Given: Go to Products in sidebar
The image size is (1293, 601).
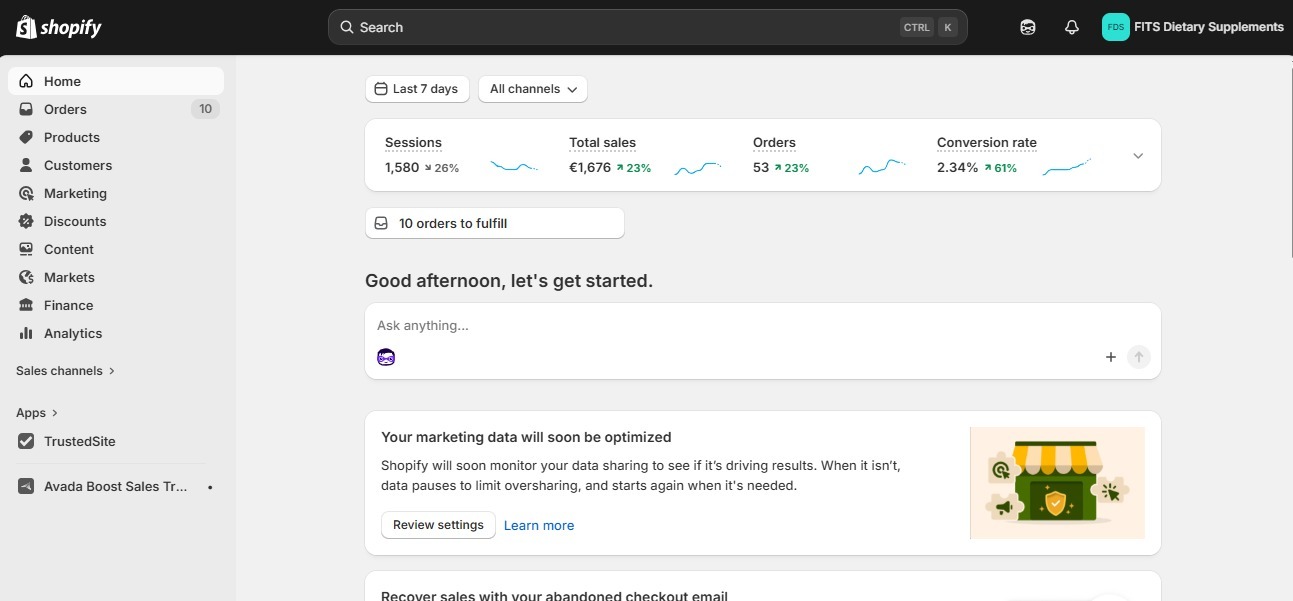Looking at the screenshot, I should 116,137.
